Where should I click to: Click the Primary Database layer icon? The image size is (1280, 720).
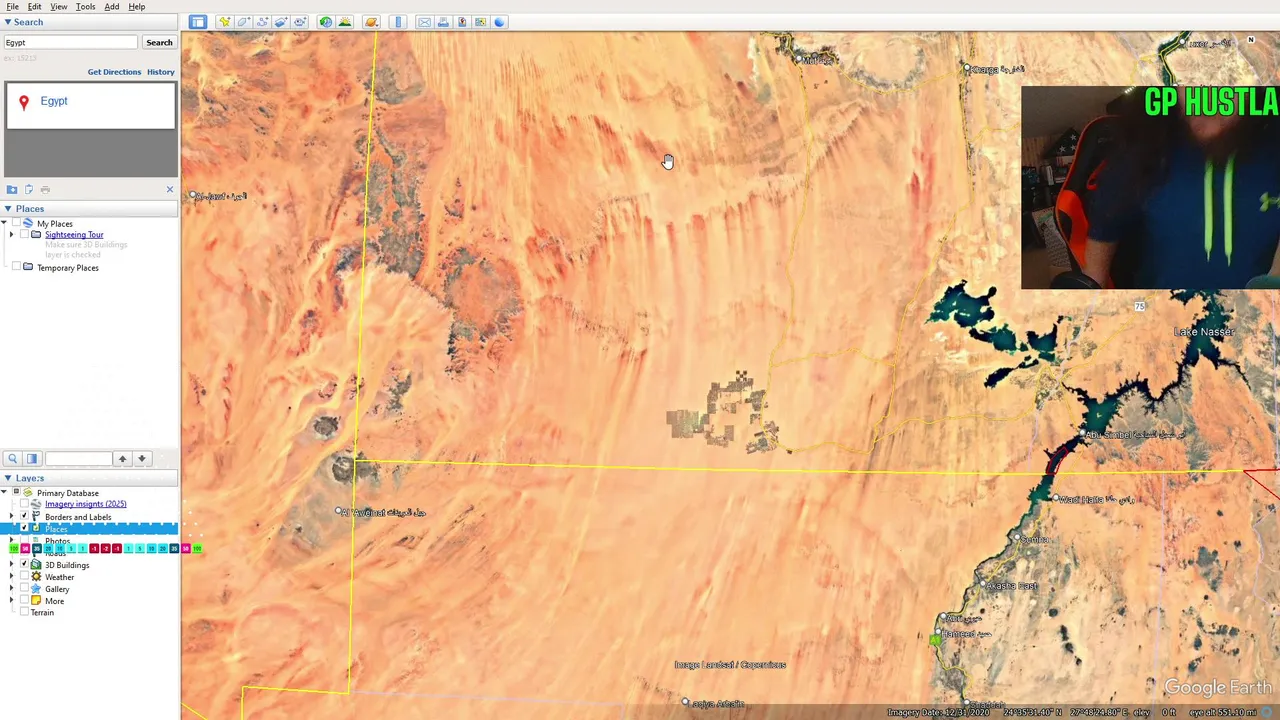(27, 492)
